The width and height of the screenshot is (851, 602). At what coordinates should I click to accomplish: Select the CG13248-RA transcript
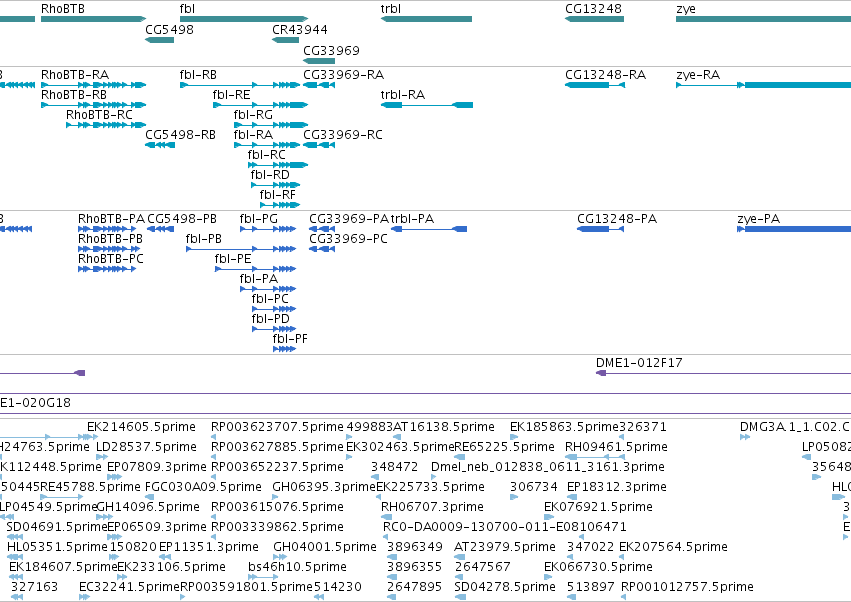pos(595,85)
